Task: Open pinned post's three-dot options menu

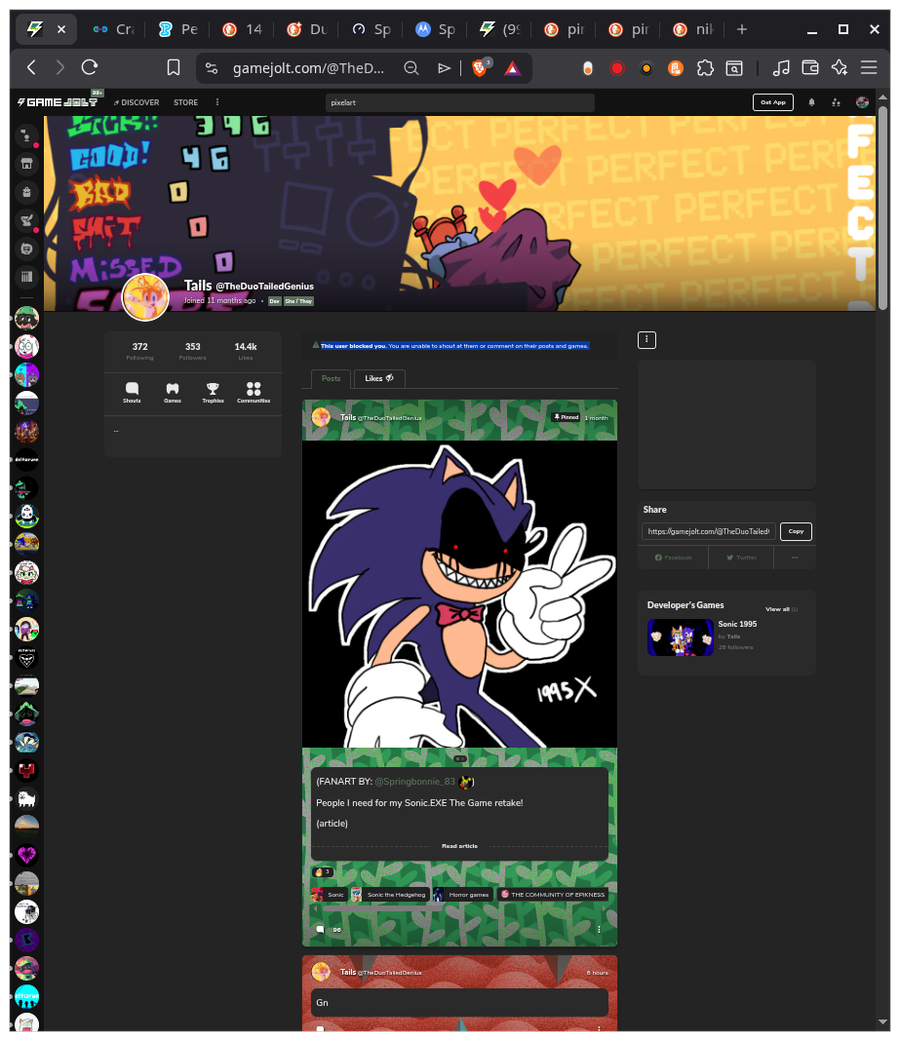Action: coord(599,929)
